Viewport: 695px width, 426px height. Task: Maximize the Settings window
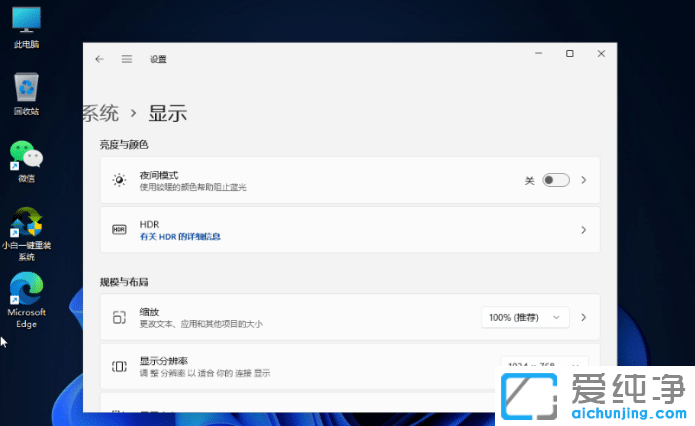pyautogui.click(x=569, y=54)
